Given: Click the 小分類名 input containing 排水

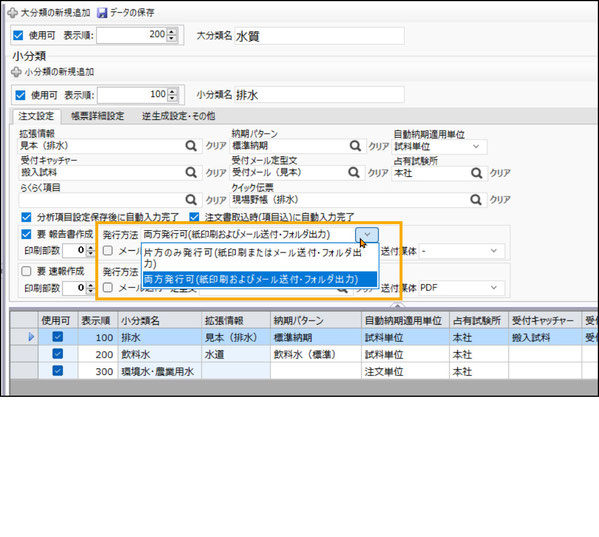Looking at the screenshot, I should tap(319, 95).
